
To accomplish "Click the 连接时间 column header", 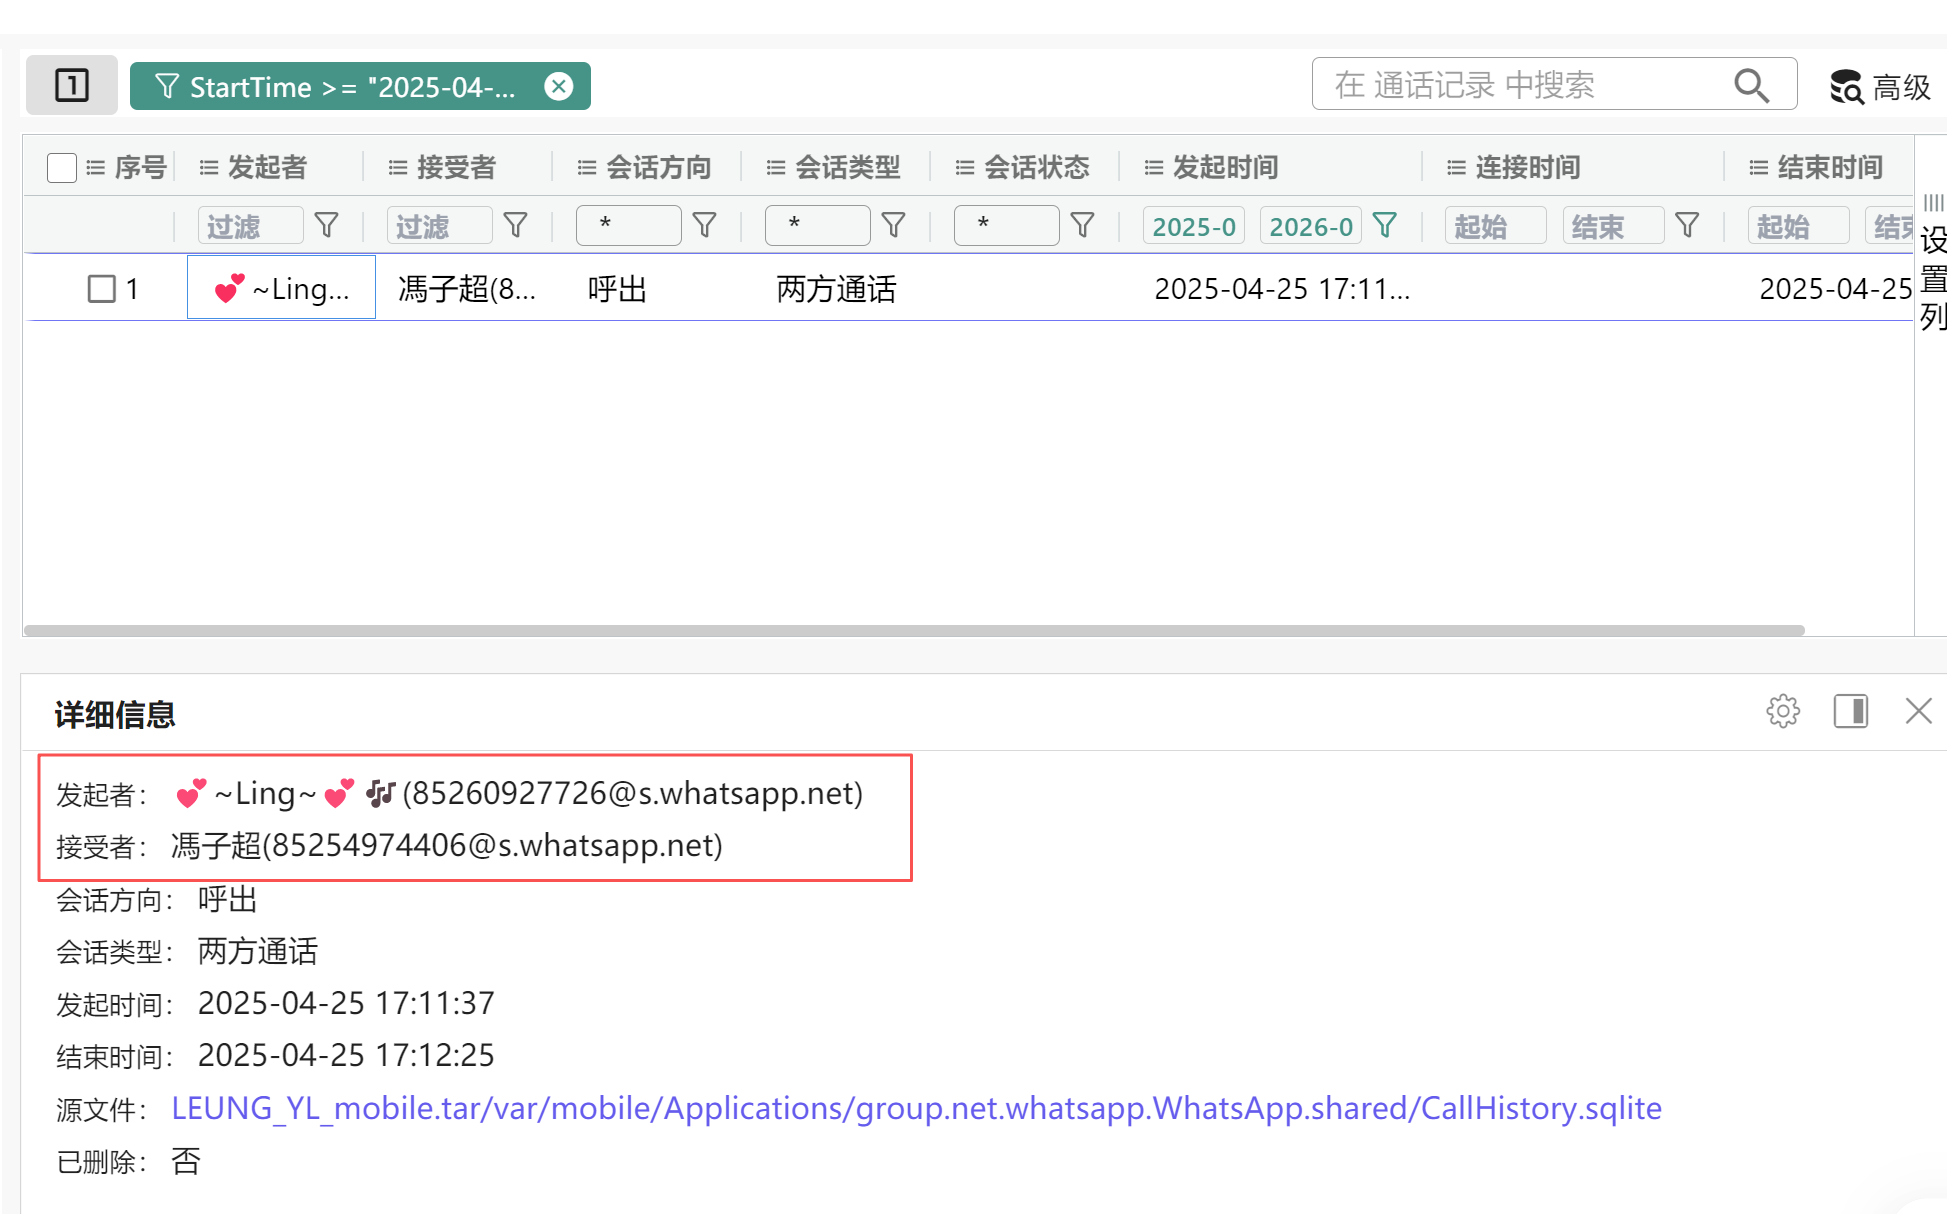I will pyautogui.click(x=1527, y=167).
